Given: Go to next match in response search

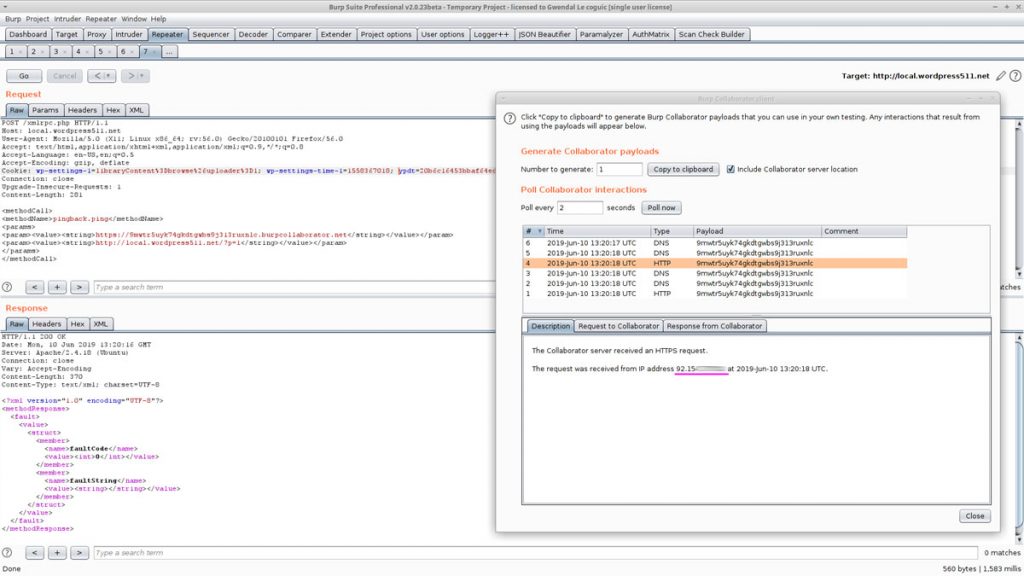Looking at the screenshot, I should (79, 552).
